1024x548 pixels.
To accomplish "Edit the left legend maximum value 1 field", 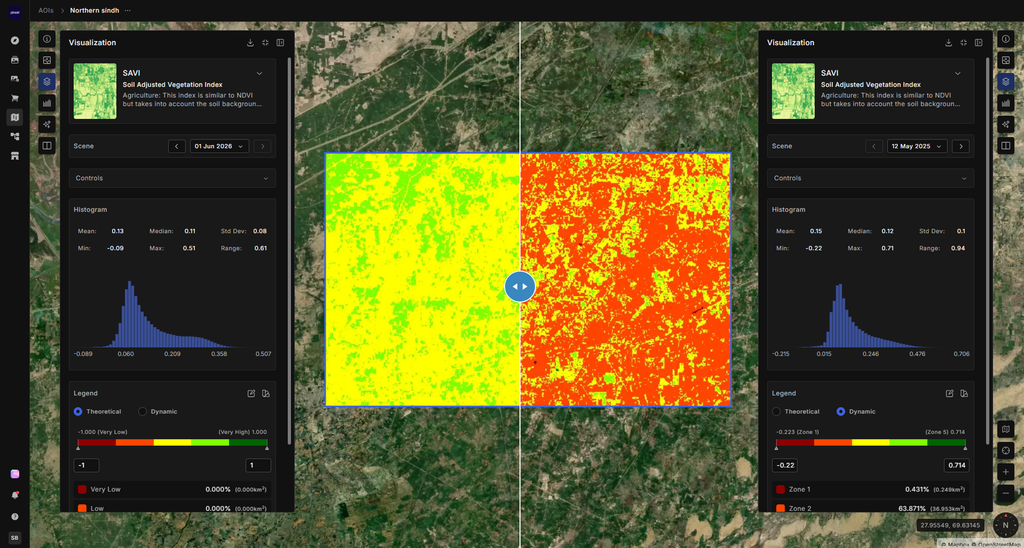I will pos(258,466).
